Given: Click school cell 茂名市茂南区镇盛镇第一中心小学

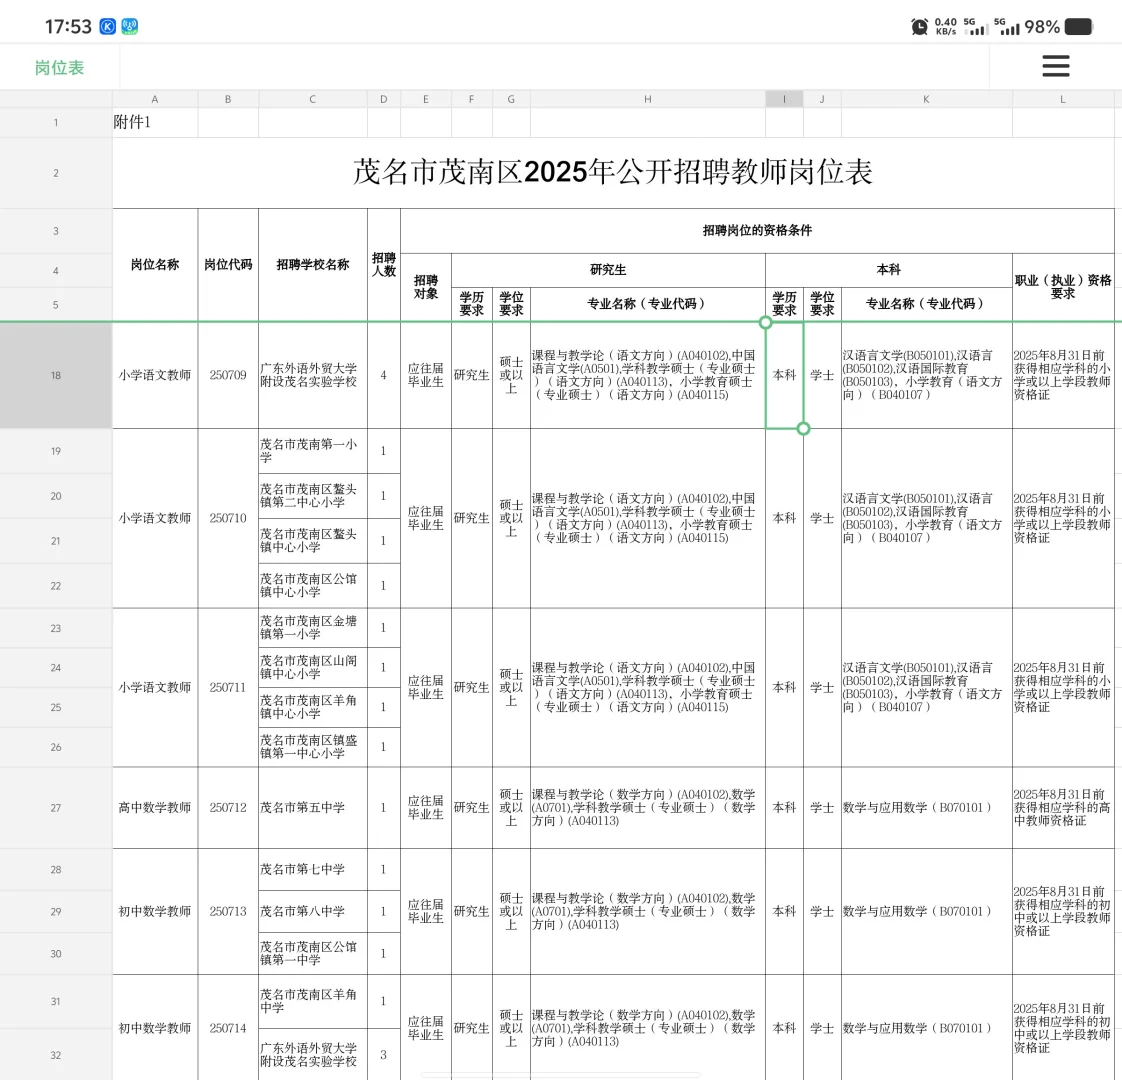Looking at the screenshot, I should (x=313, y=747).
